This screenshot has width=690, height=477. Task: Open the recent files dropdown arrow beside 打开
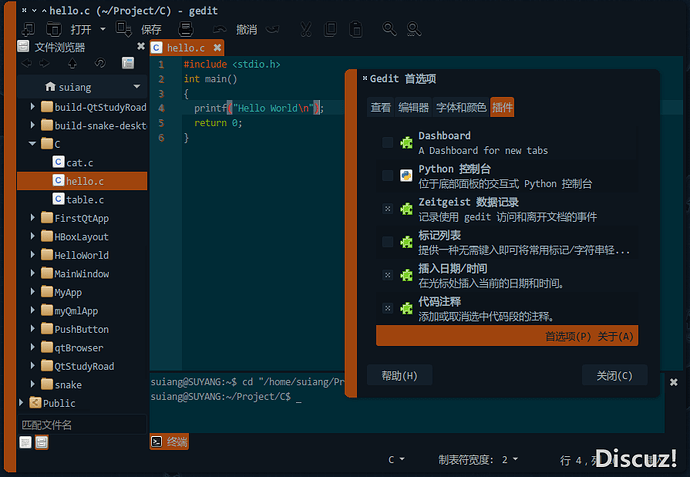(103, 29)
